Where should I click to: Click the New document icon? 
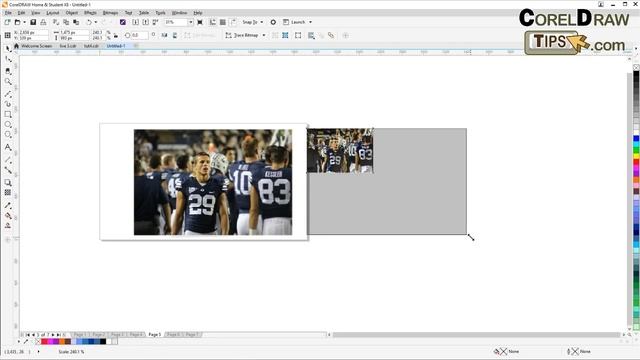tap(7, 22)
